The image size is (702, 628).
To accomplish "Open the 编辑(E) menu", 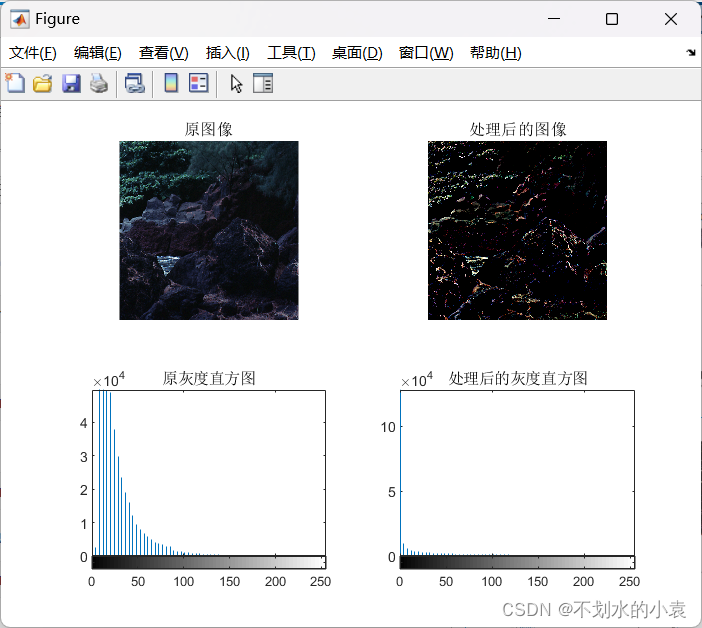I will pyautogui.click(x=98, y=53).
